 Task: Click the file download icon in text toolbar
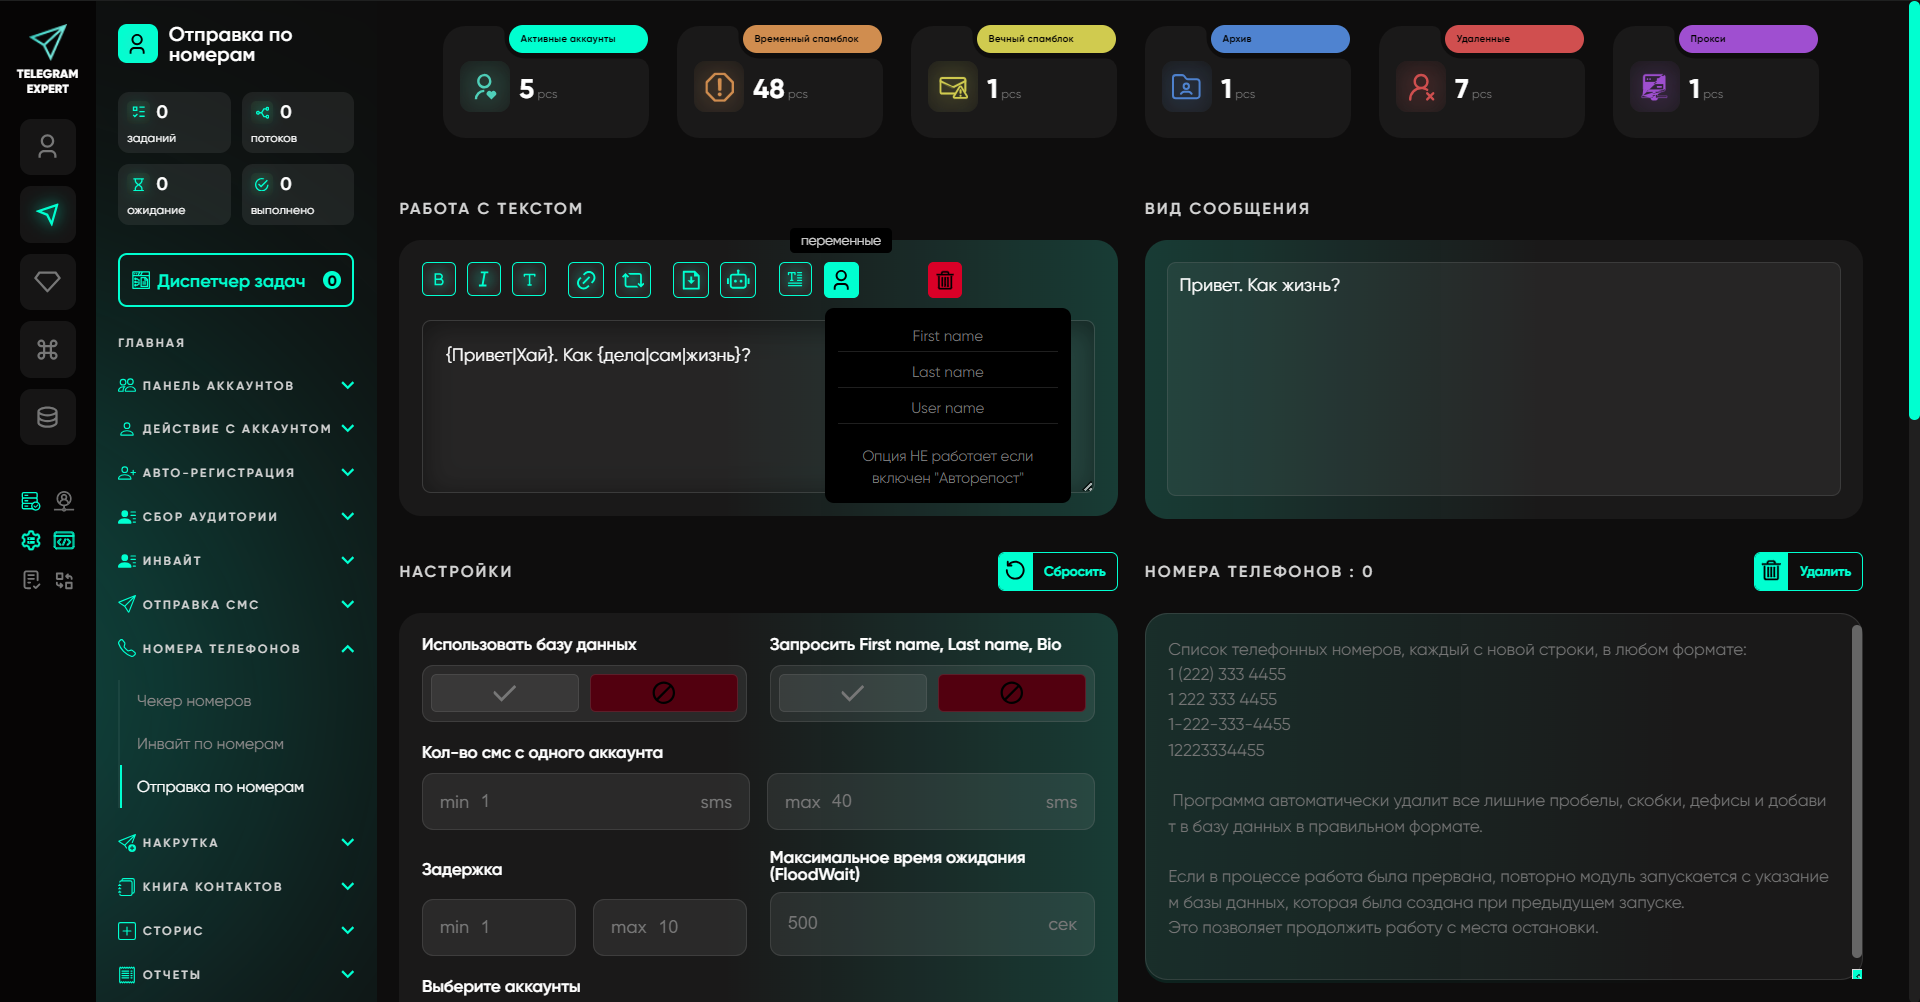point(691,280)
